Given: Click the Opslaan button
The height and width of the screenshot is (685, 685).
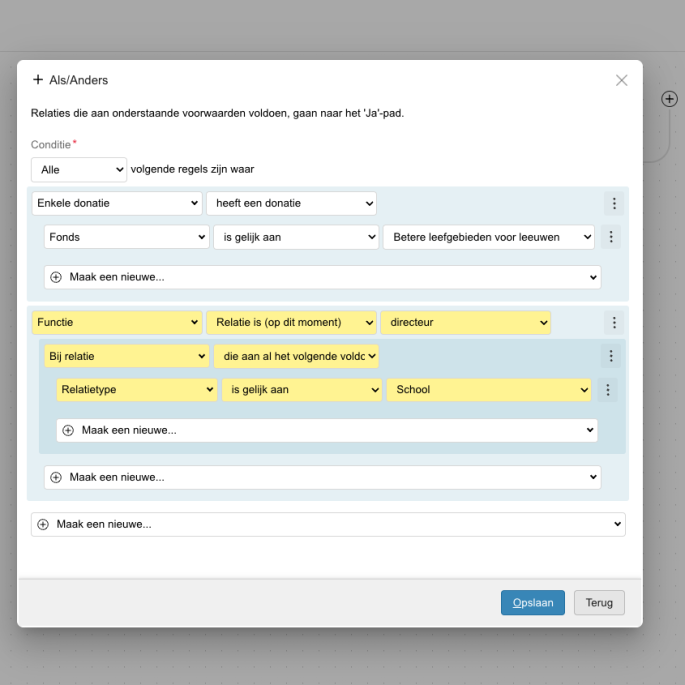Looking at the screenshot, I should [x=533, y=602].
